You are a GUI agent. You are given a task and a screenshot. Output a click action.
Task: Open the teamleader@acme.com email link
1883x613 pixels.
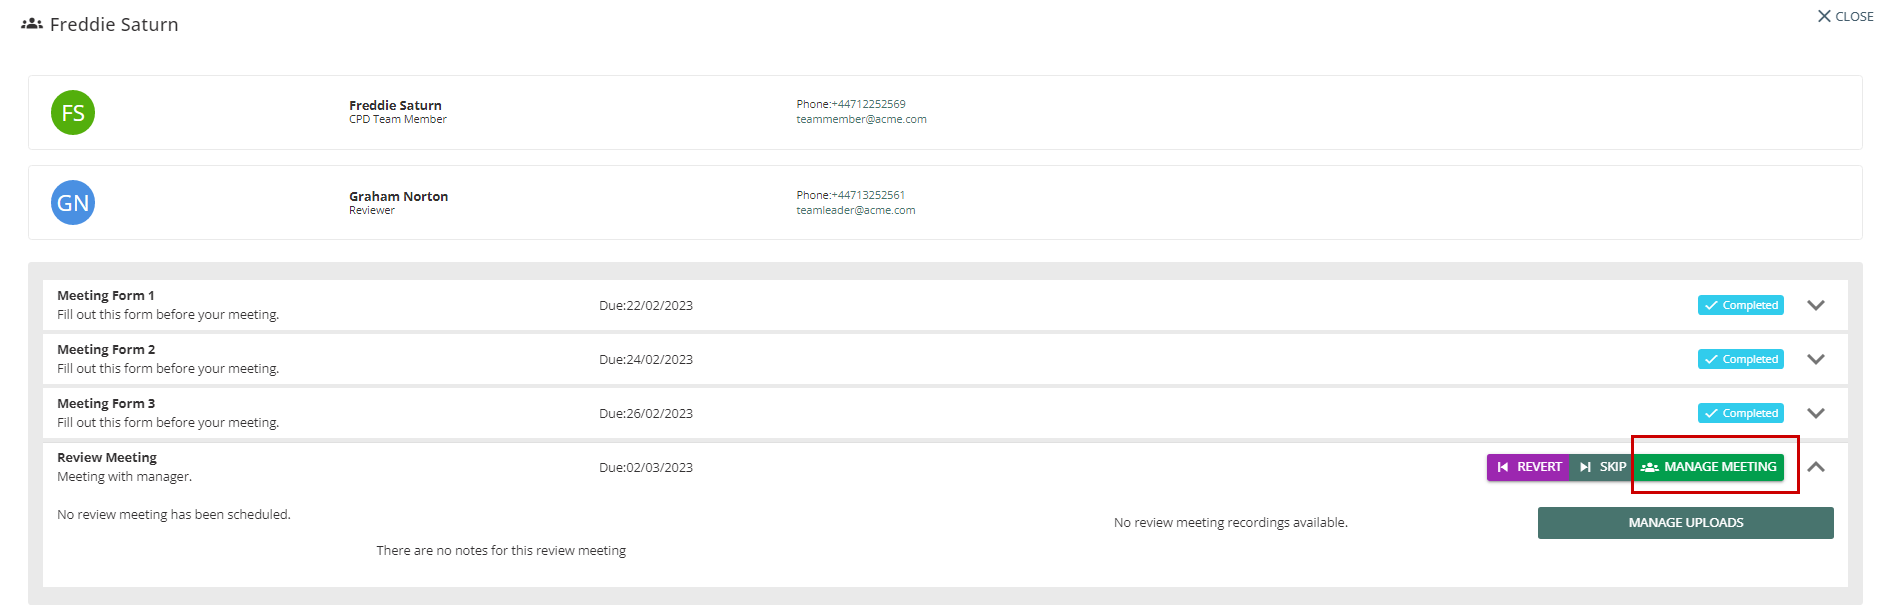point(855,210)
